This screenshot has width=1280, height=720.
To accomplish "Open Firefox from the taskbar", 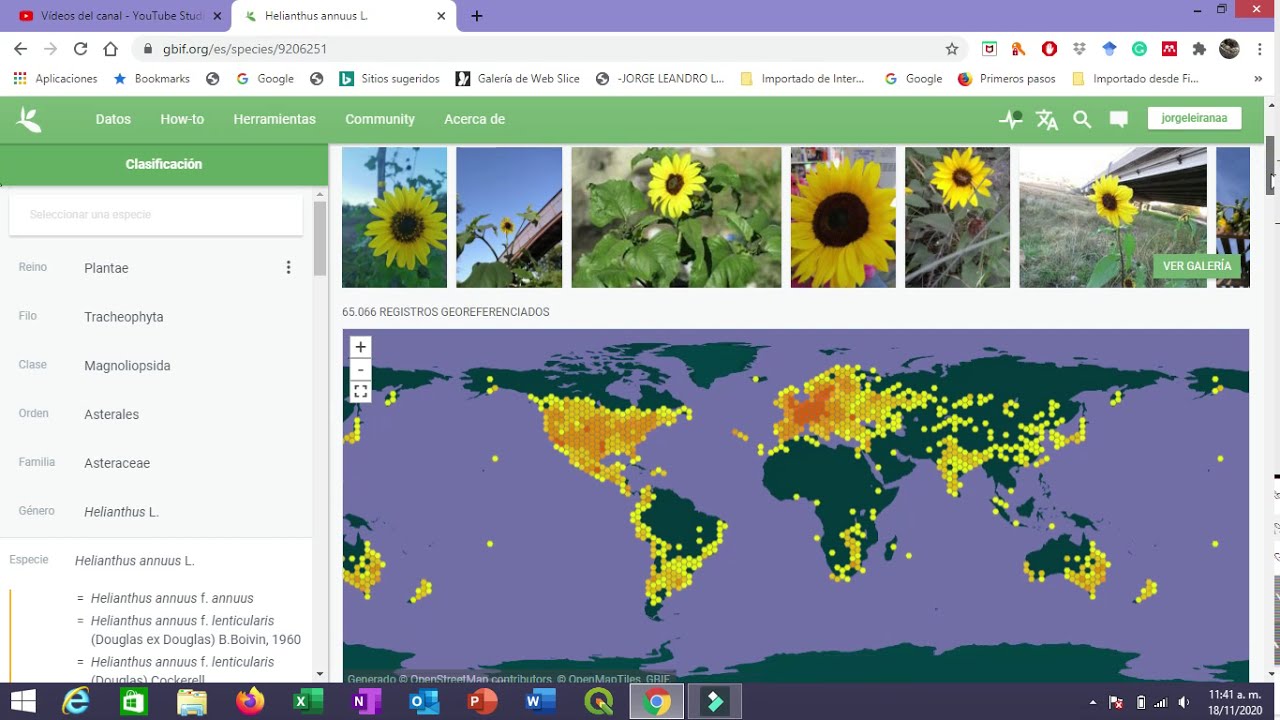I will (x=250, y=702).
